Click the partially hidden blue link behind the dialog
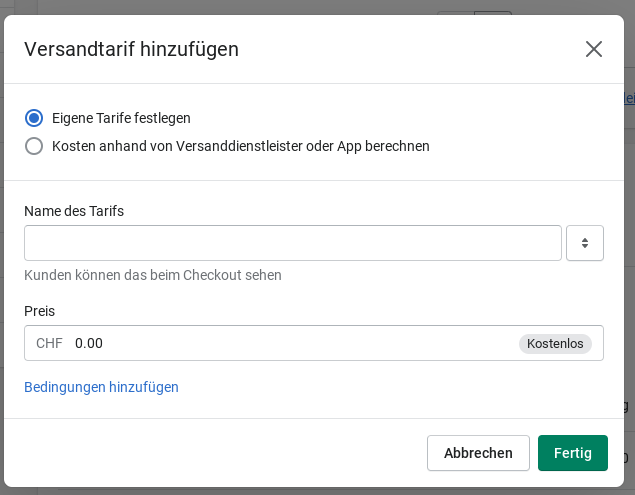 [629, 98]
